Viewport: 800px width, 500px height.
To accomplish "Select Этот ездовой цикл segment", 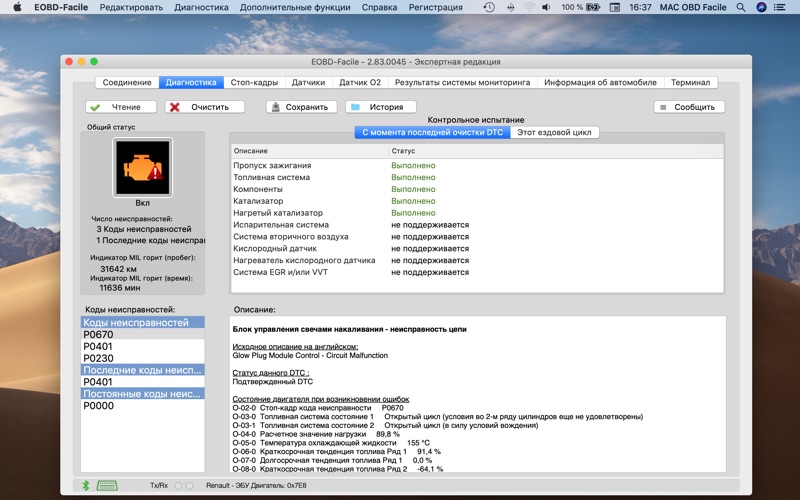I will pyautogui.click(x=555, y=132).
